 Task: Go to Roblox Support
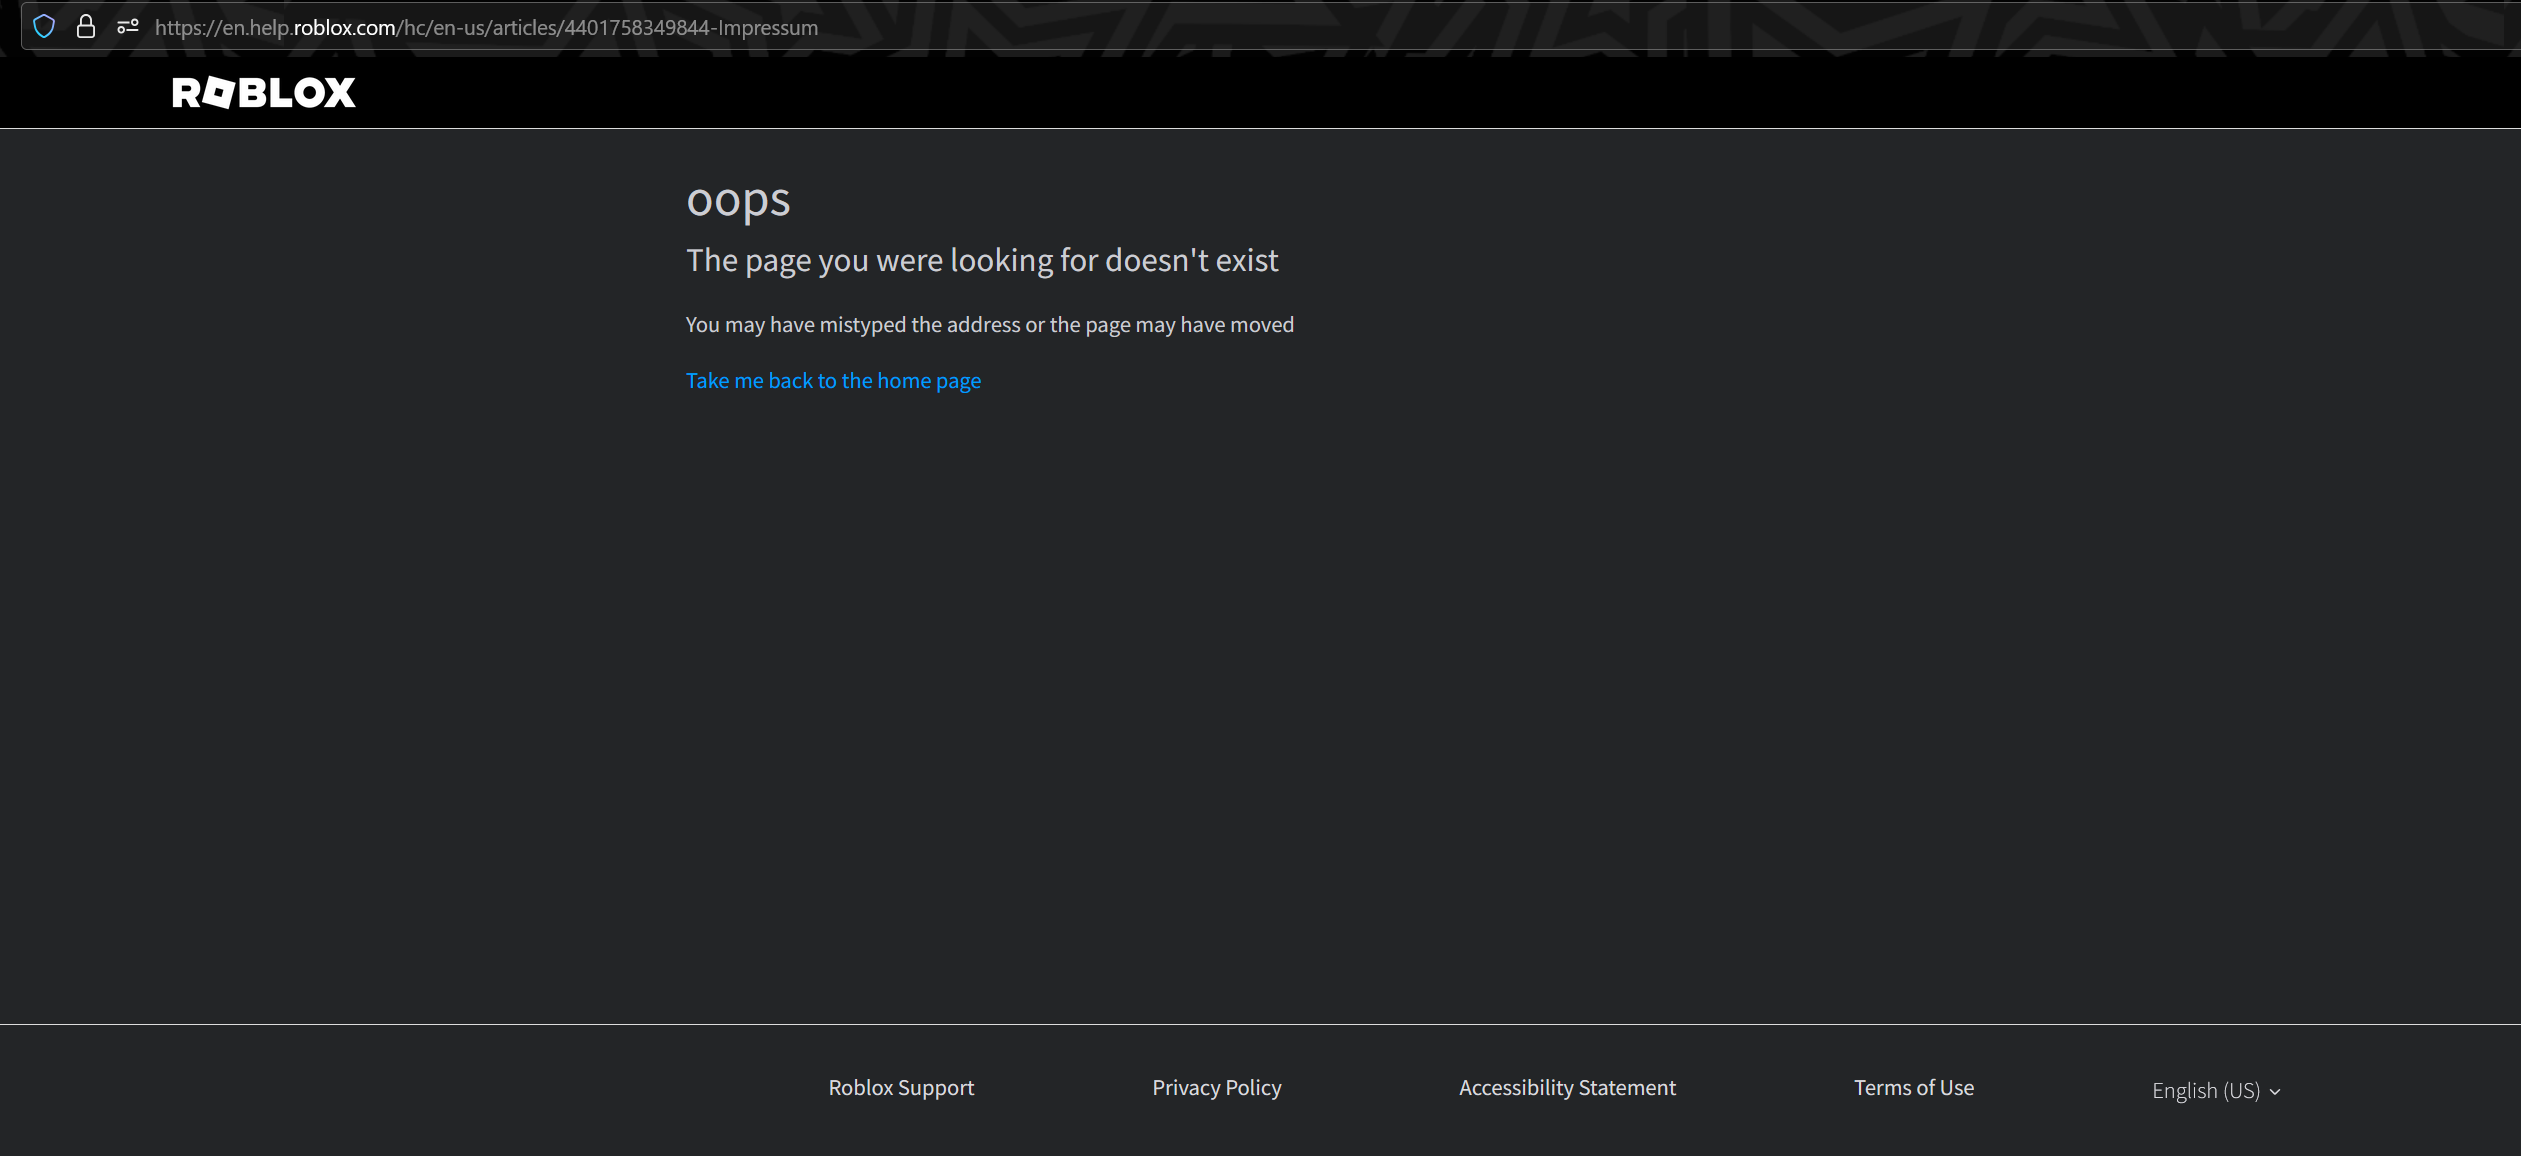pos(900,1087)
